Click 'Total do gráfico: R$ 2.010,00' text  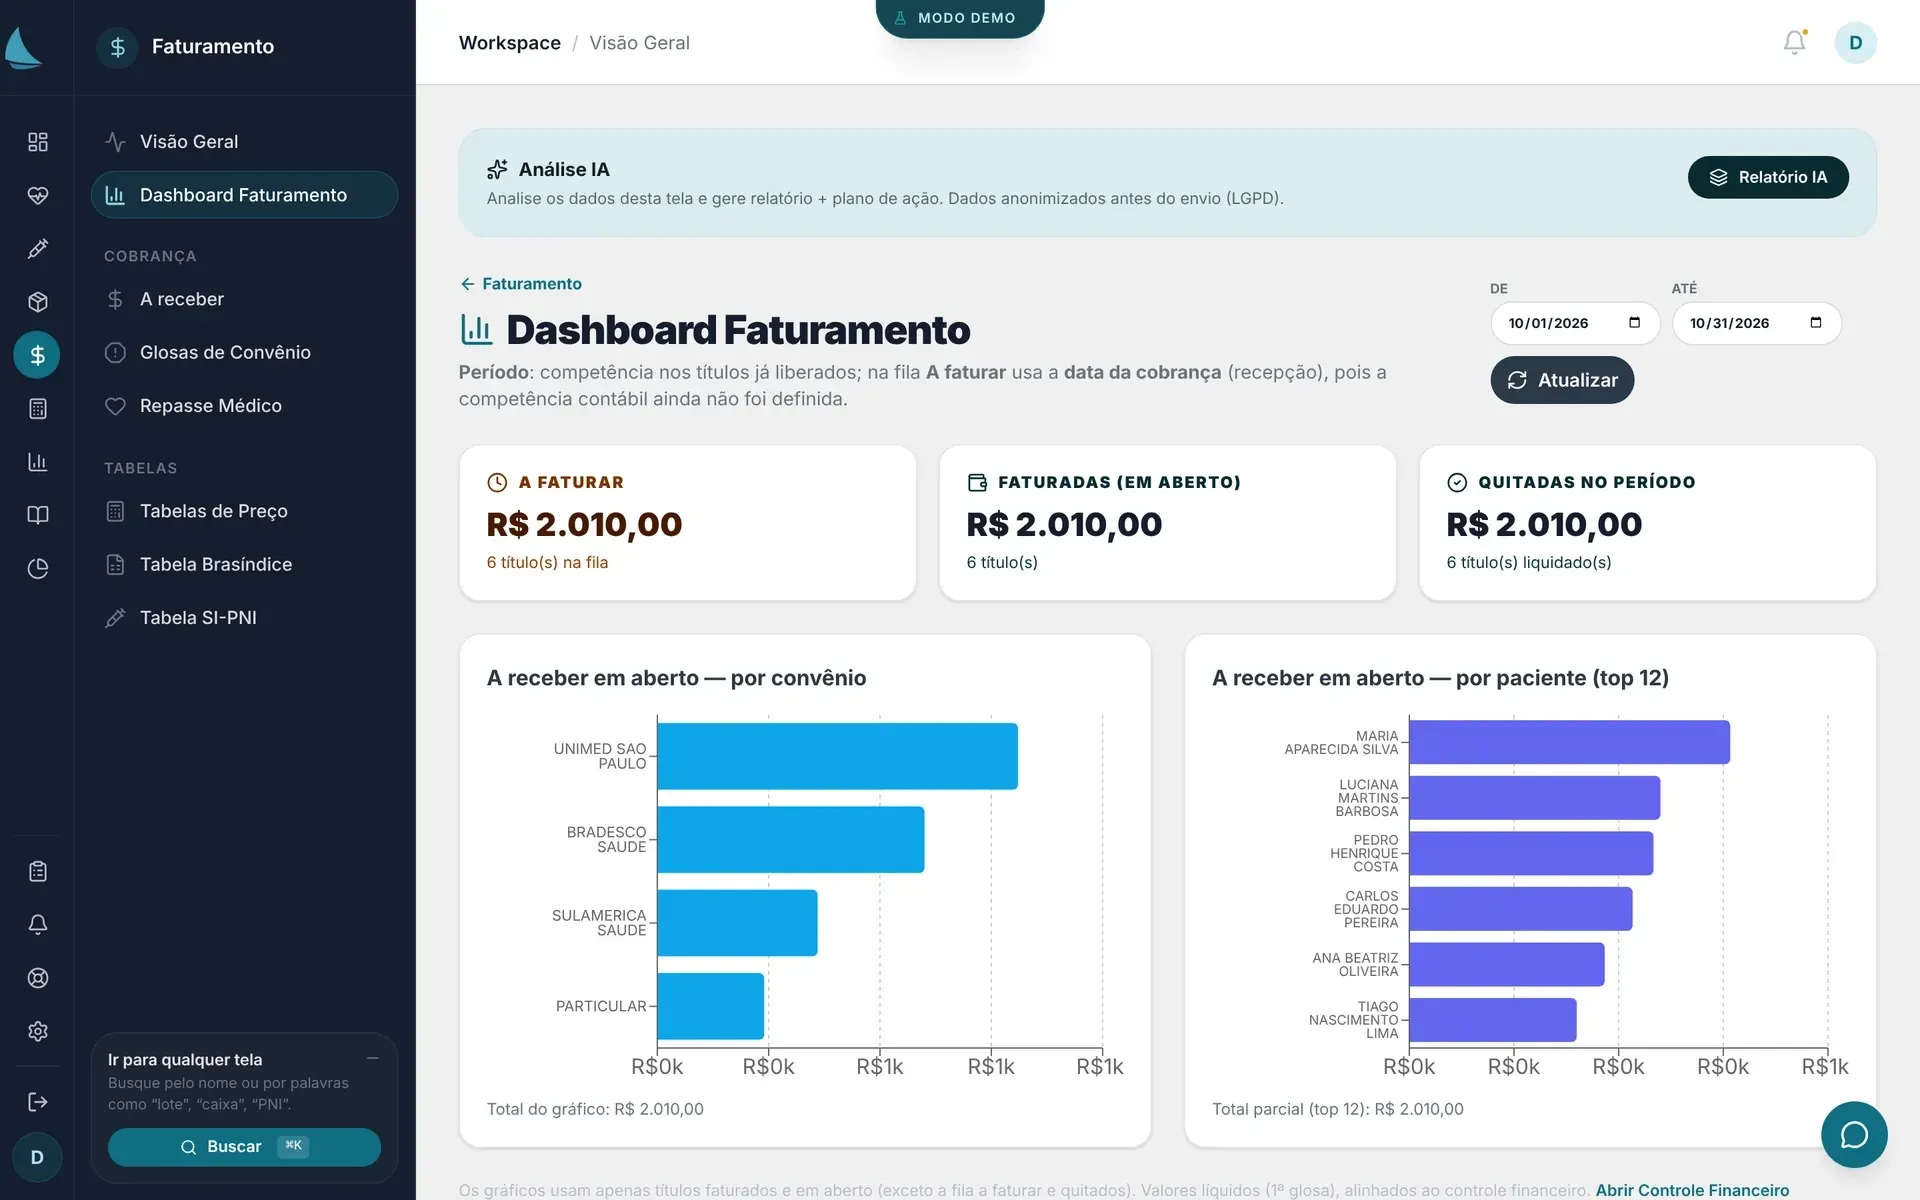(595, 1109)
